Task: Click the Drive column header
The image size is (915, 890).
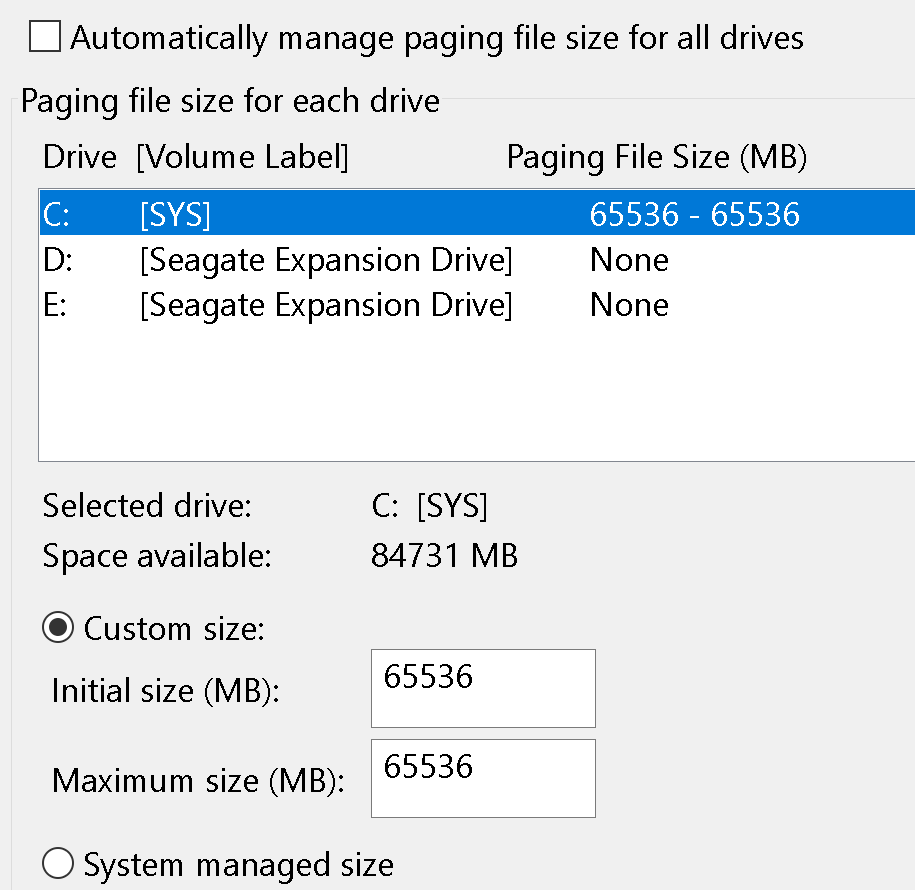Action: [79, 158]
